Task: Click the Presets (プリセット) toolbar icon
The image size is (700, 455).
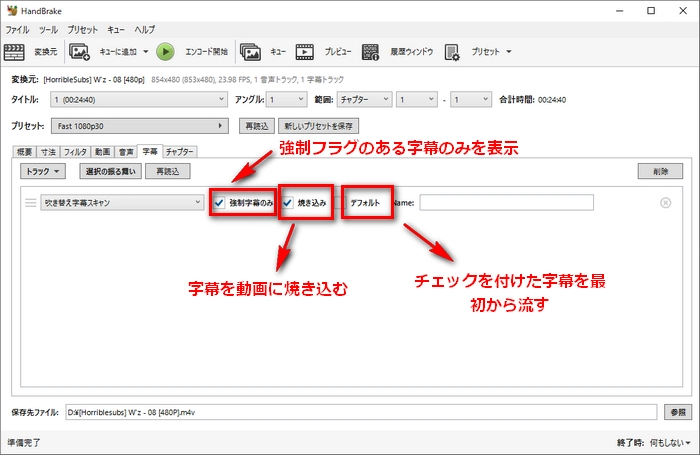Action: pyautogui.click(x=452, y=51)
